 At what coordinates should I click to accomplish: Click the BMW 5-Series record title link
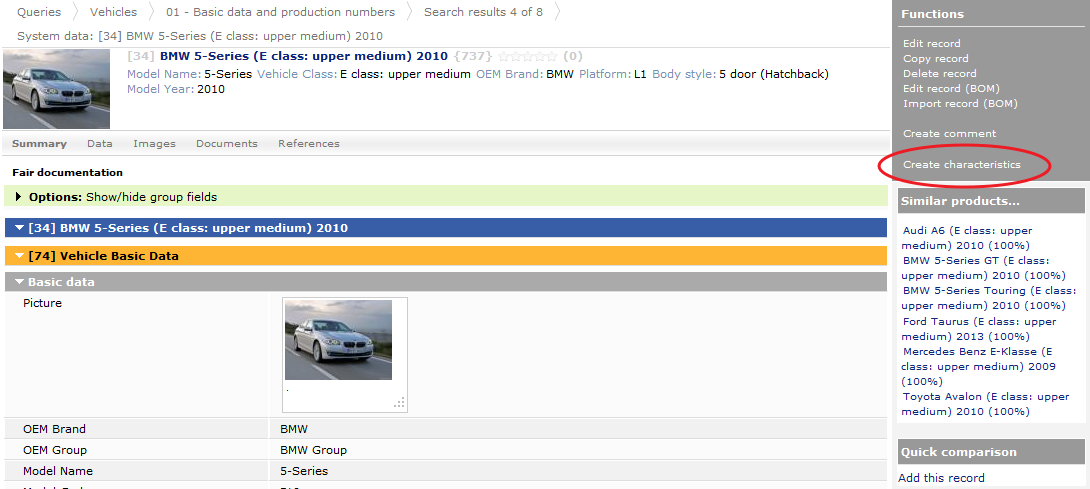[x=304, y=56]
